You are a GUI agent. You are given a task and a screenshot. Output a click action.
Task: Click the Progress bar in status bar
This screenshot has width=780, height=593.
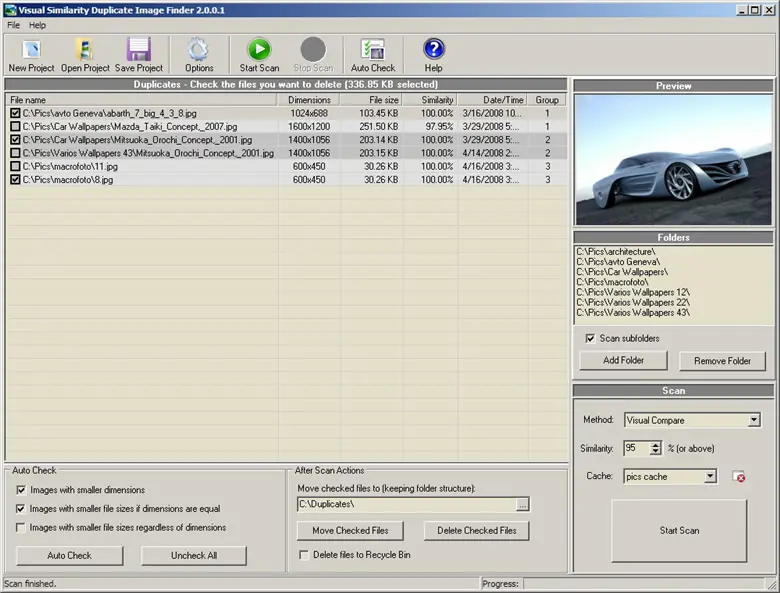pos(646,584)
